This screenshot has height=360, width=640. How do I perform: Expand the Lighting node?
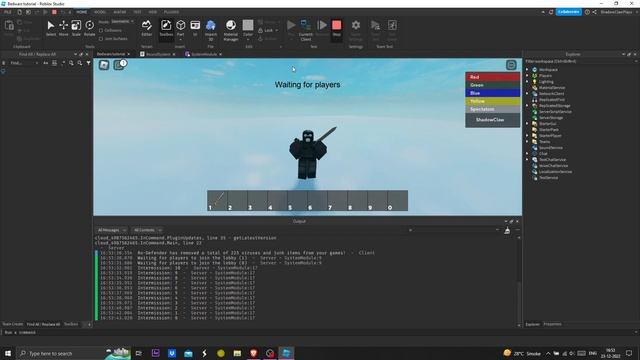click(527, 82)
